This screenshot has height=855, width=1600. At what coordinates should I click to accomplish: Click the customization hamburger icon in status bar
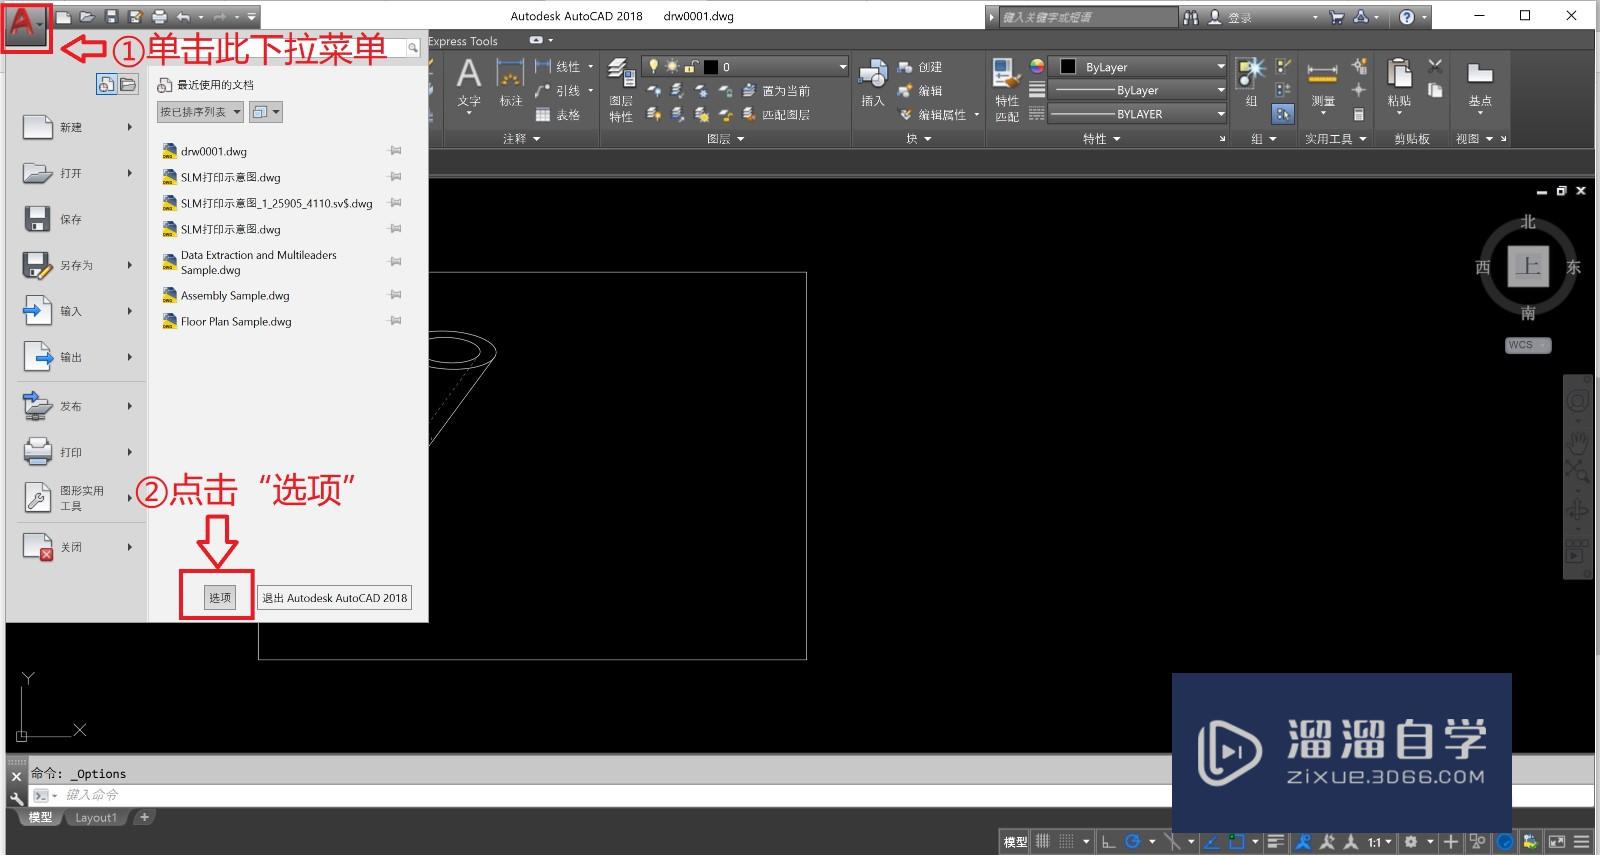tap(1582, 842)
